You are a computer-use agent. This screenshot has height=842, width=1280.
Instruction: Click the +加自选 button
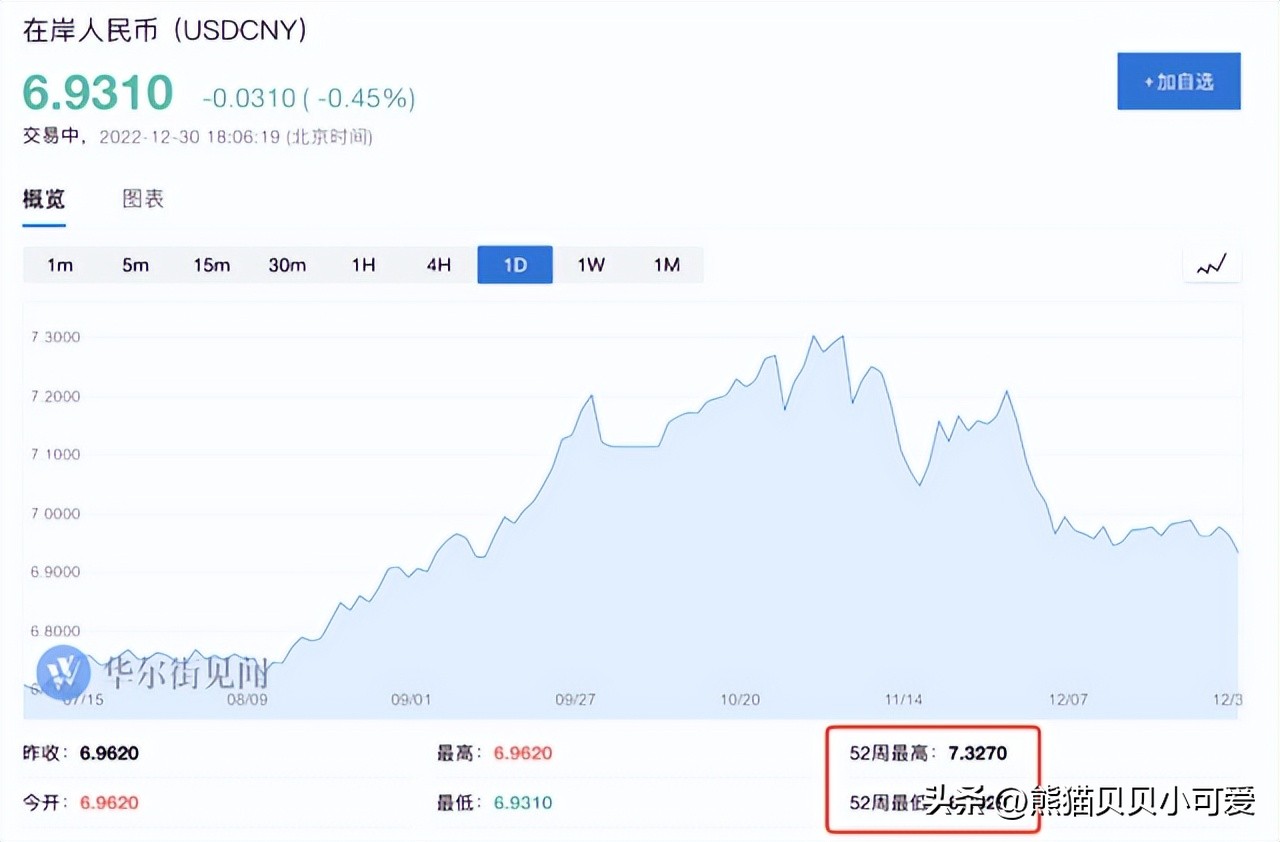1178,81
